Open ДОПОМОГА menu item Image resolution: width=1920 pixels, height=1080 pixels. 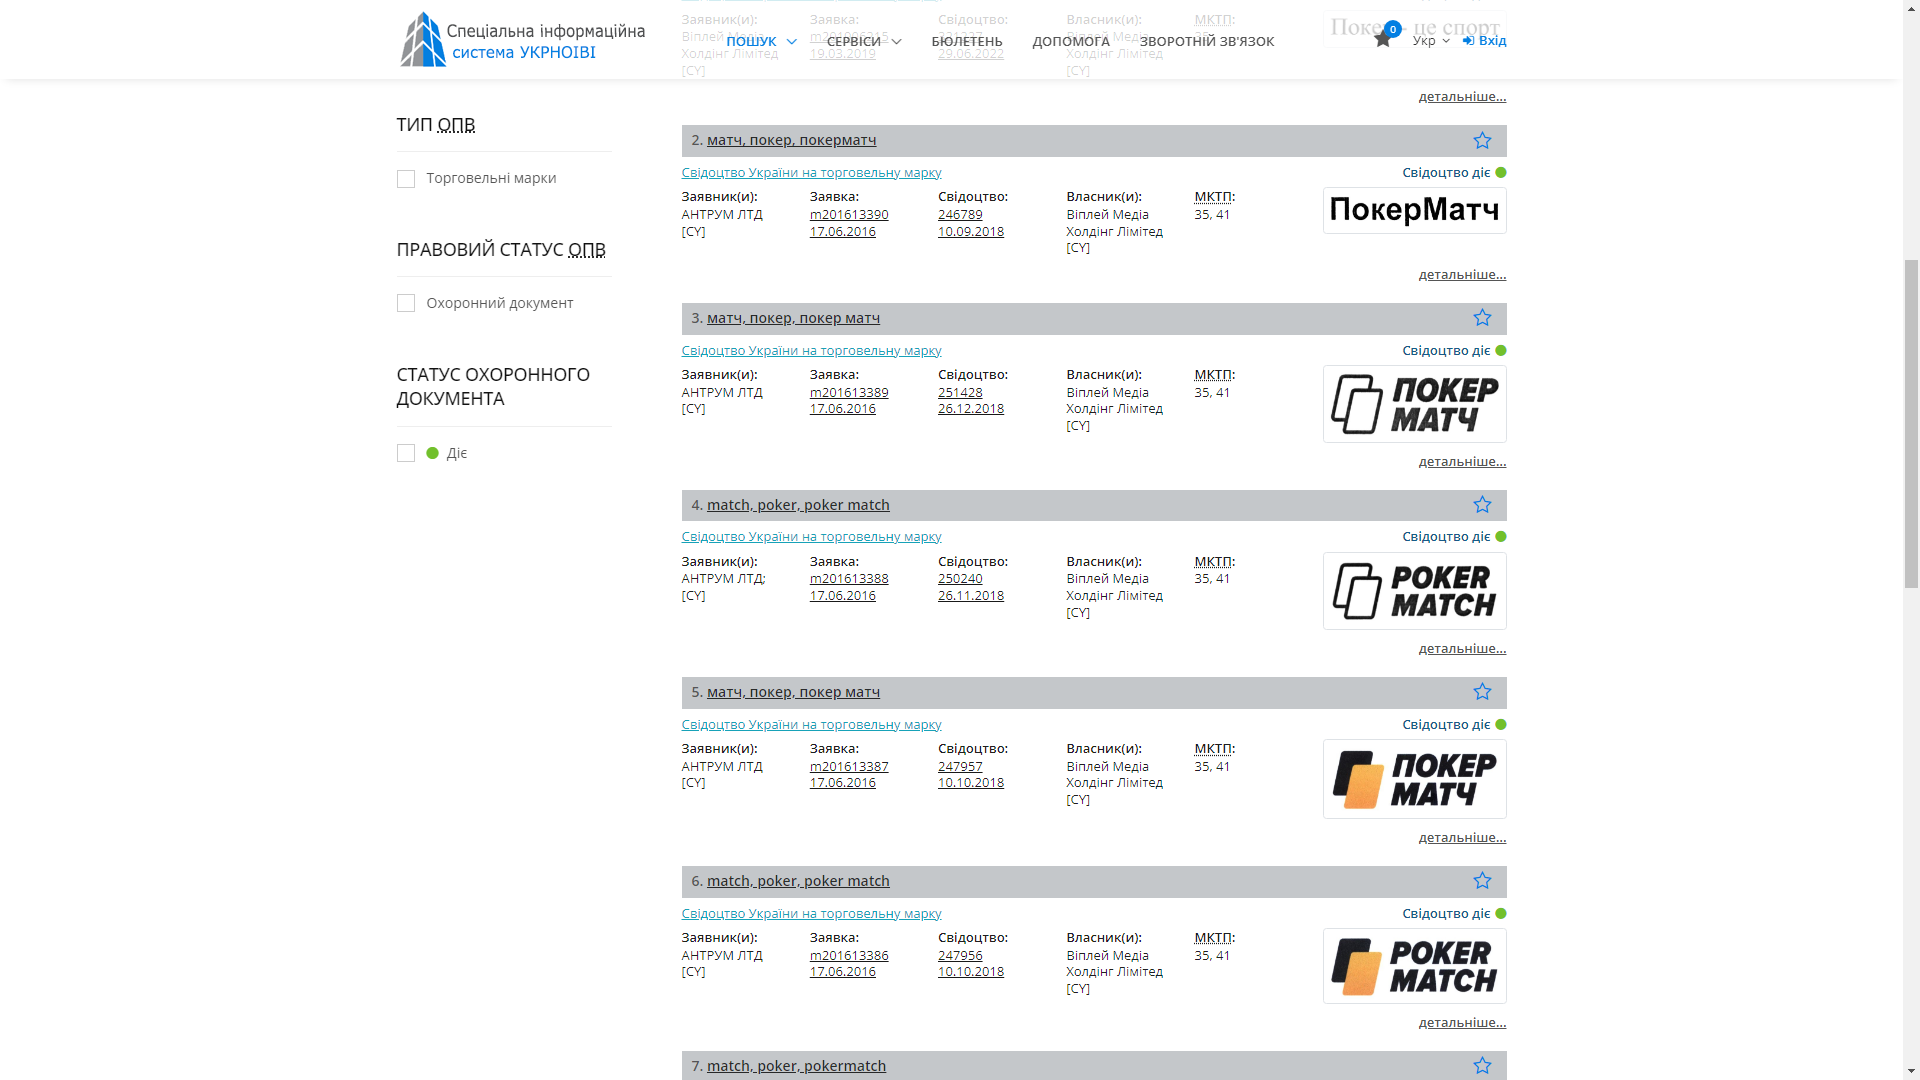coord(1070,41)
